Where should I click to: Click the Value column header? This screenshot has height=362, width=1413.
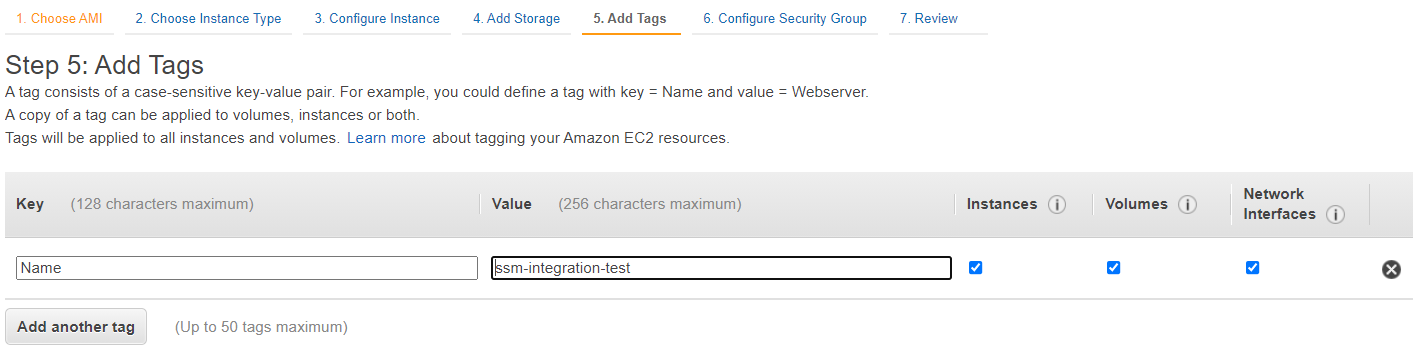[x=512, y=204]
